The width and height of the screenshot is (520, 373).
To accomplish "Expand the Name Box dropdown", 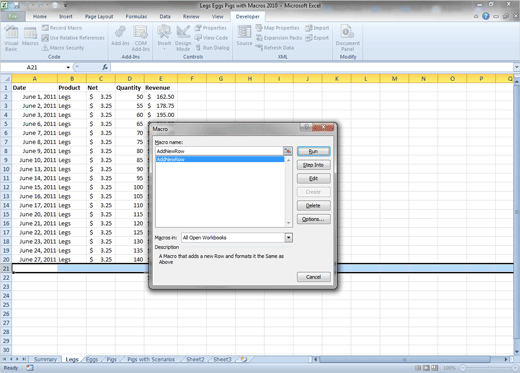I will pyautogui.click(x=68, y=67).
